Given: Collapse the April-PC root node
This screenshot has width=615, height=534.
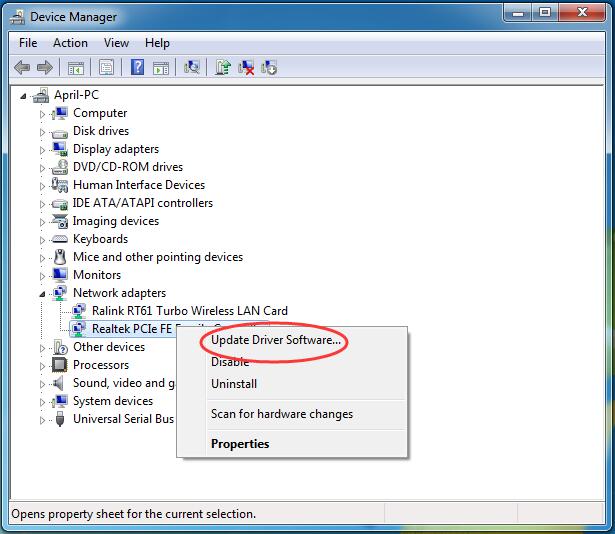Looking at the screenshot, I should tap(23, 96).
